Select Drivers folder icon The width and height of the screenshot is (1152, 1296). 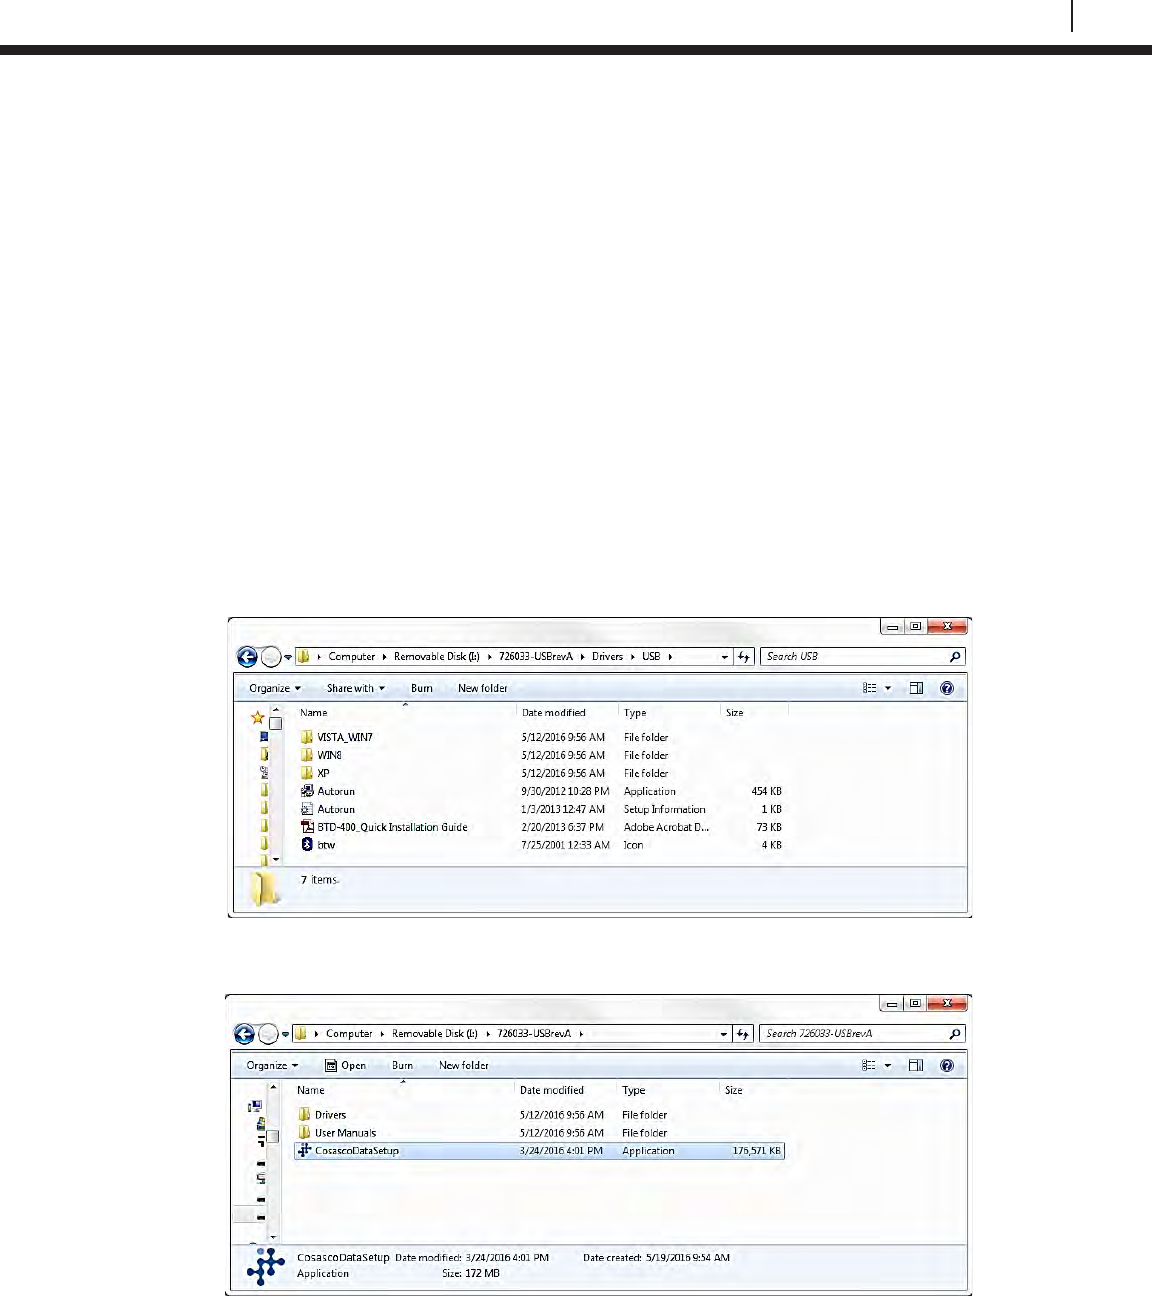(304, 1114)
